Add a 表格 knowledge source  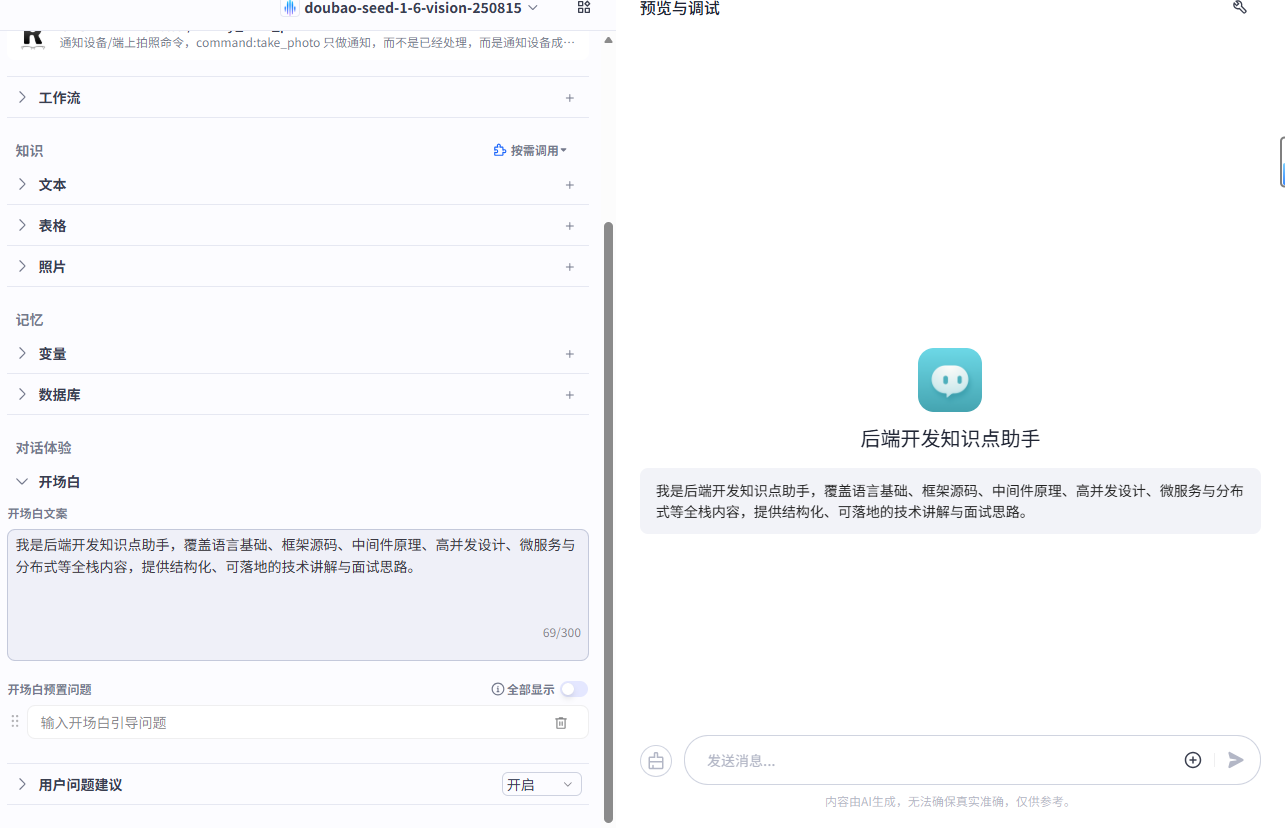point(570,225)
